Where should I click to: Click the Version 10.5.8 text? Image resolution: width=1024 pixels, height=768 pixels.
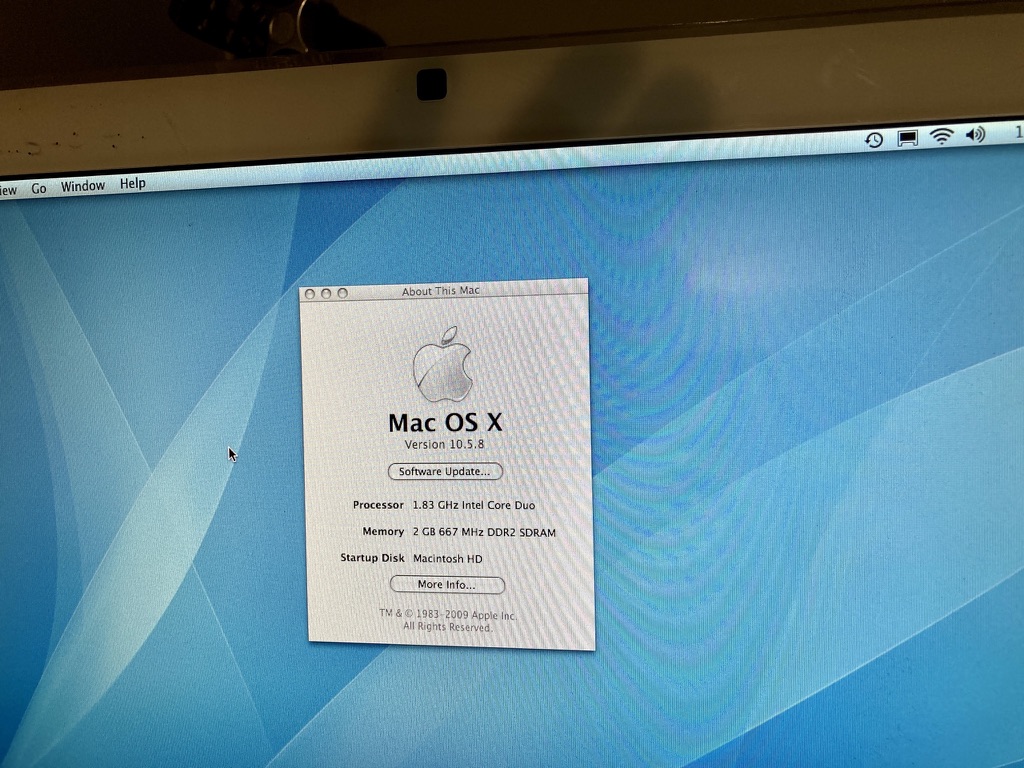[x=444, y=444]
